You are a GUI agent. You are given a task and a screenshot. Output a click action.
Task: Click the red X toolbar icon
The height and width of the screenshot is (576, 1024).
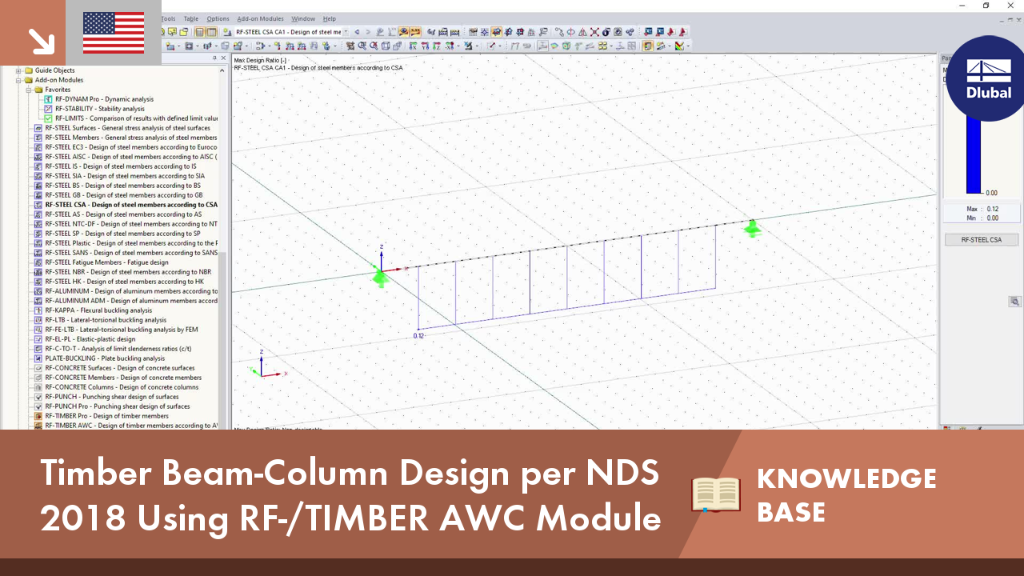594,32
